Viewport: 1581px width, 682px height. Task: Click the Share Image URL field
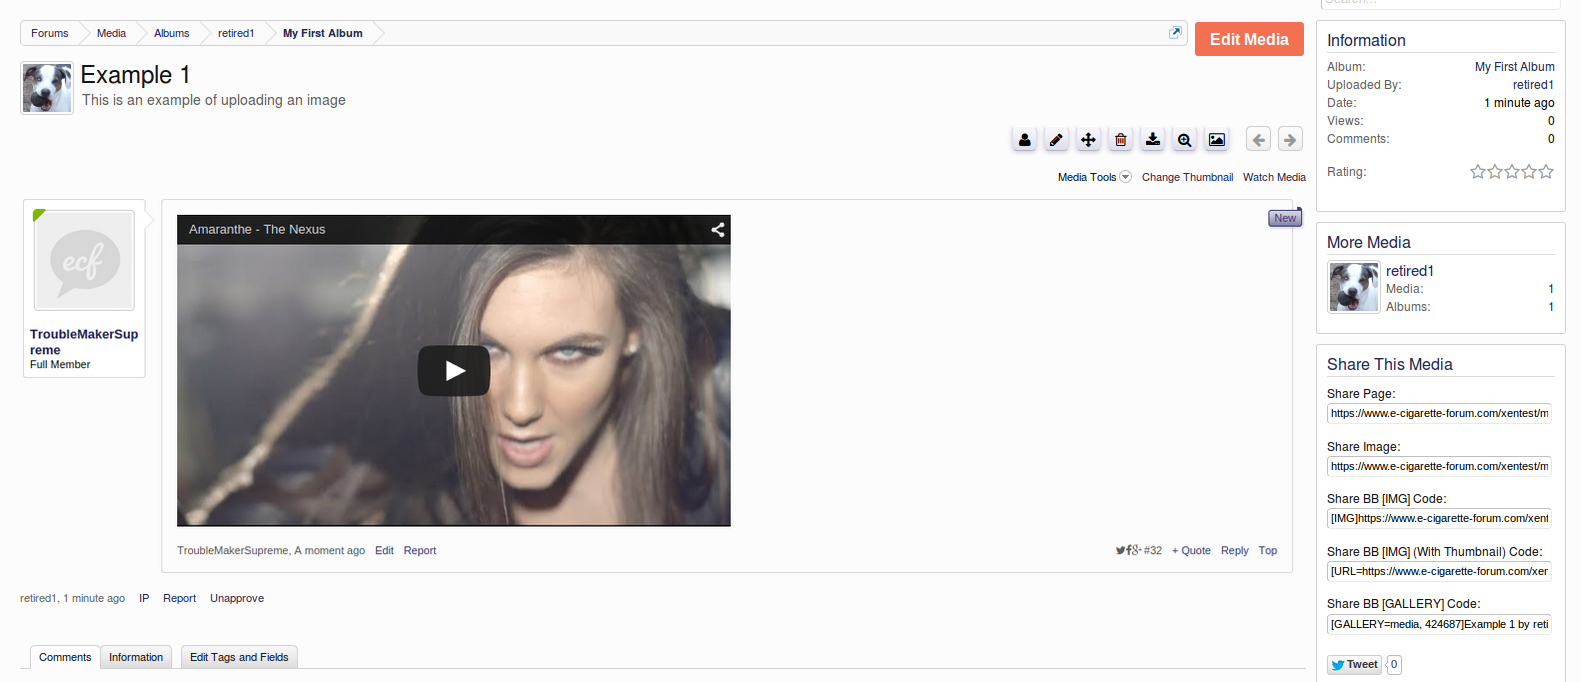[x=1439, y=466]
